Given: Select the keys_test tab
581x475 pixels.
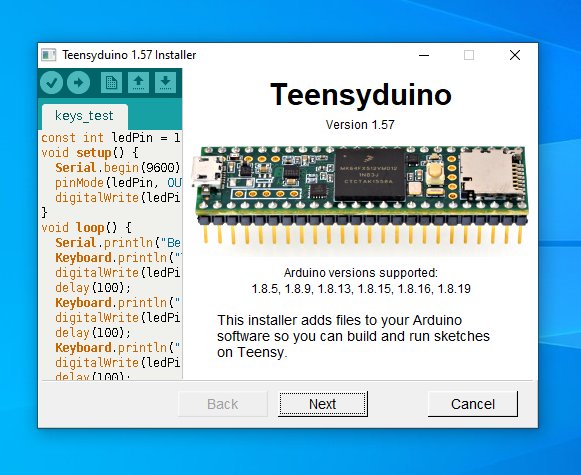Looking at the screenshot, I should click(x=85, y=116).
